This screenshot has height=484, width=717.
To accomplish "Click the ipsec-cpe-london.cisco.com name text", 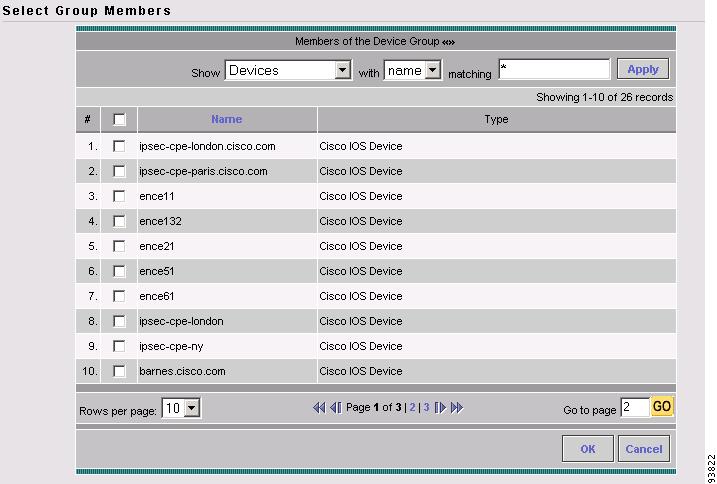I will point(207,146).
